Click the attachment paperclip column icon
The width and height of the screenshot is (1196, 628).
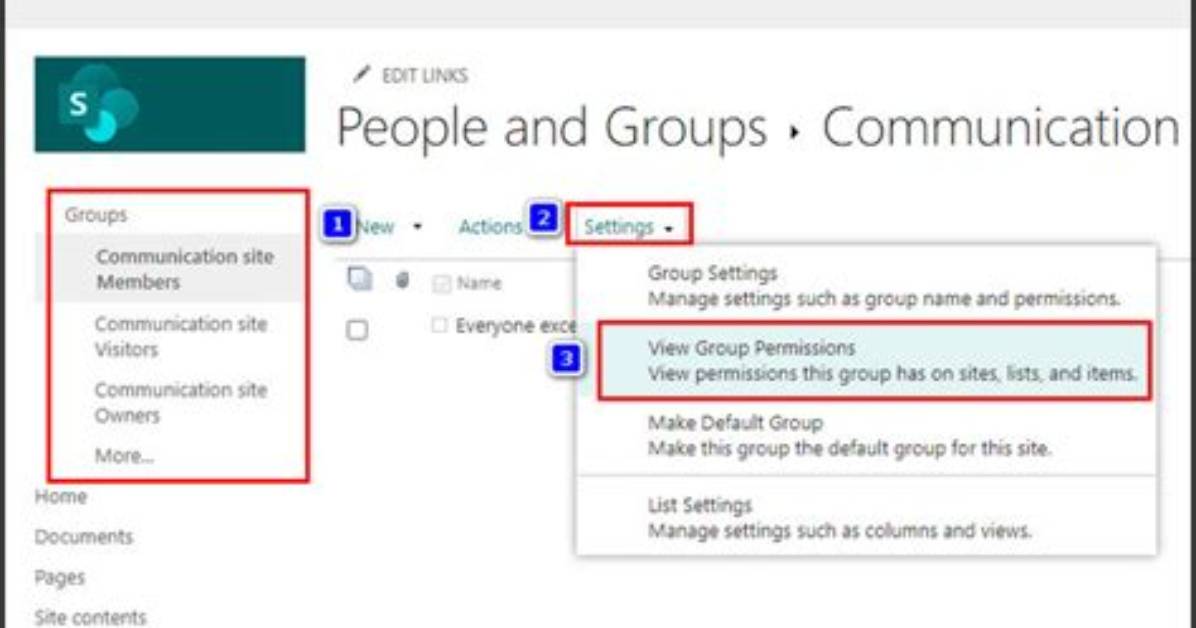(402, 281)
